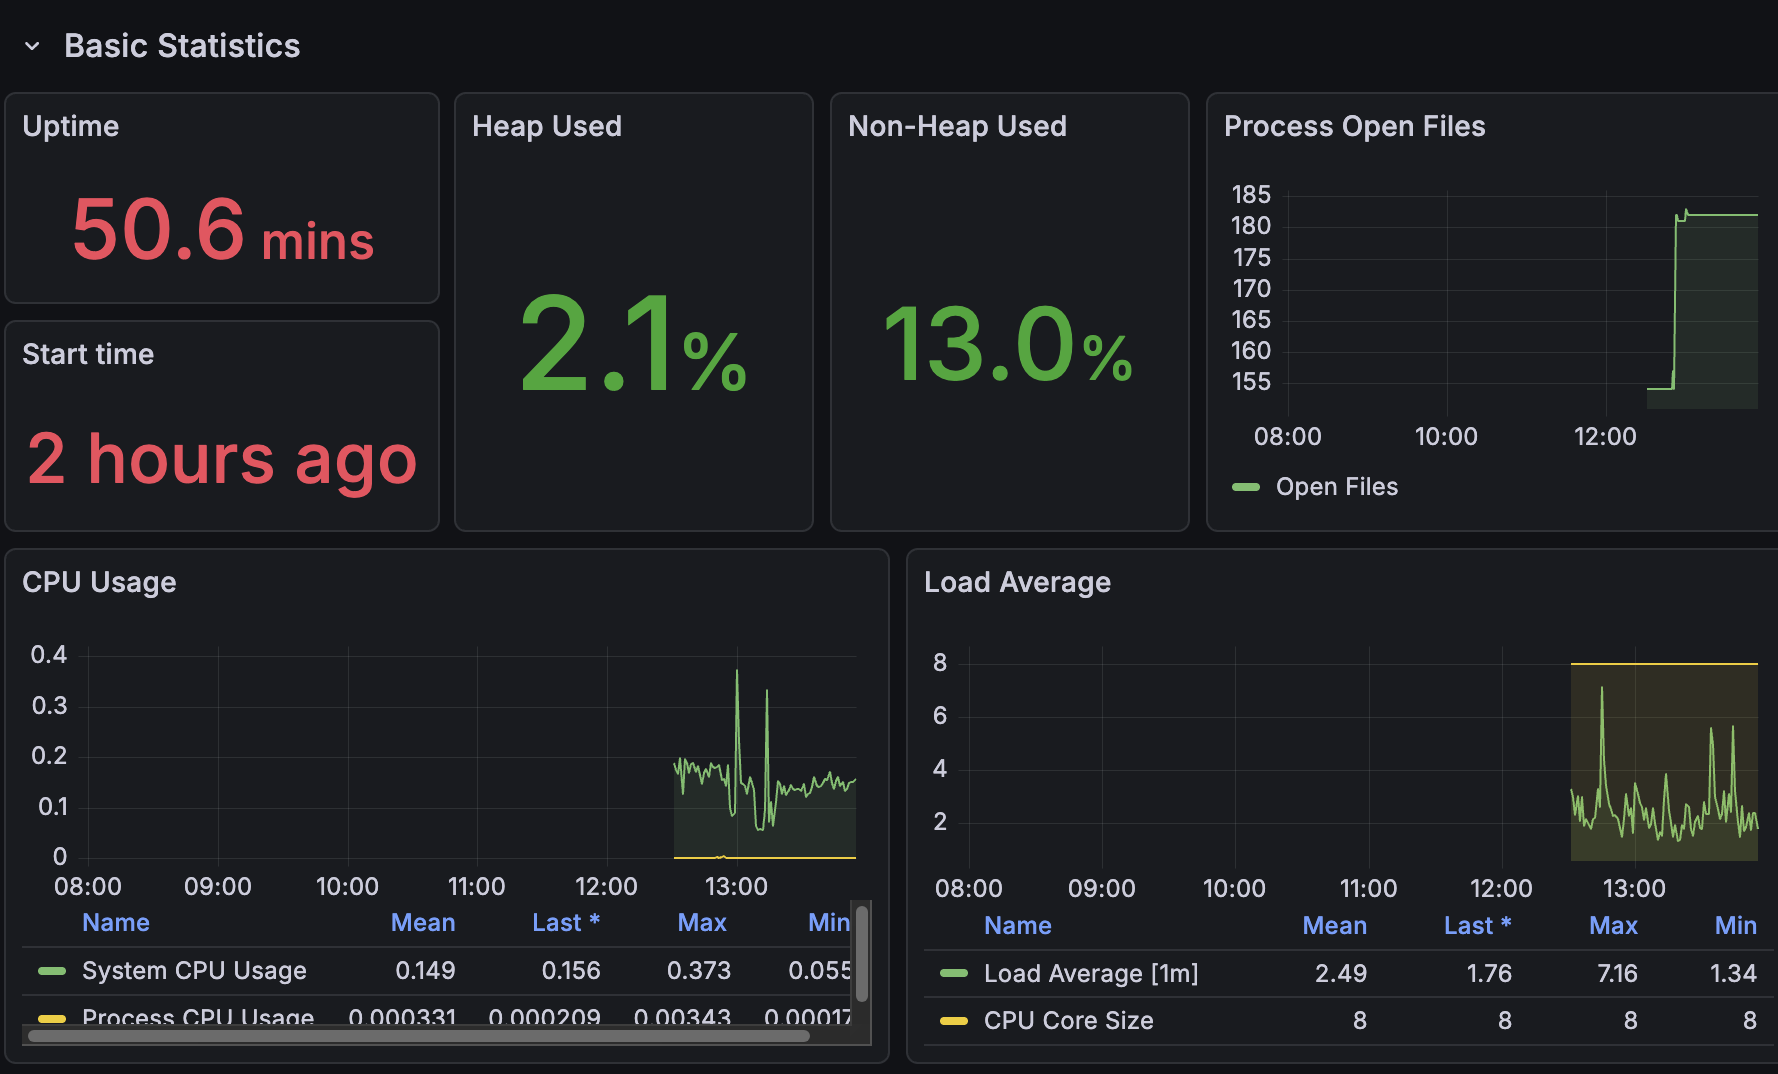Open the Uptime panel title menu
Image resolution: width=1778 pixels, height=1074 pixels.
coord(70,126)
